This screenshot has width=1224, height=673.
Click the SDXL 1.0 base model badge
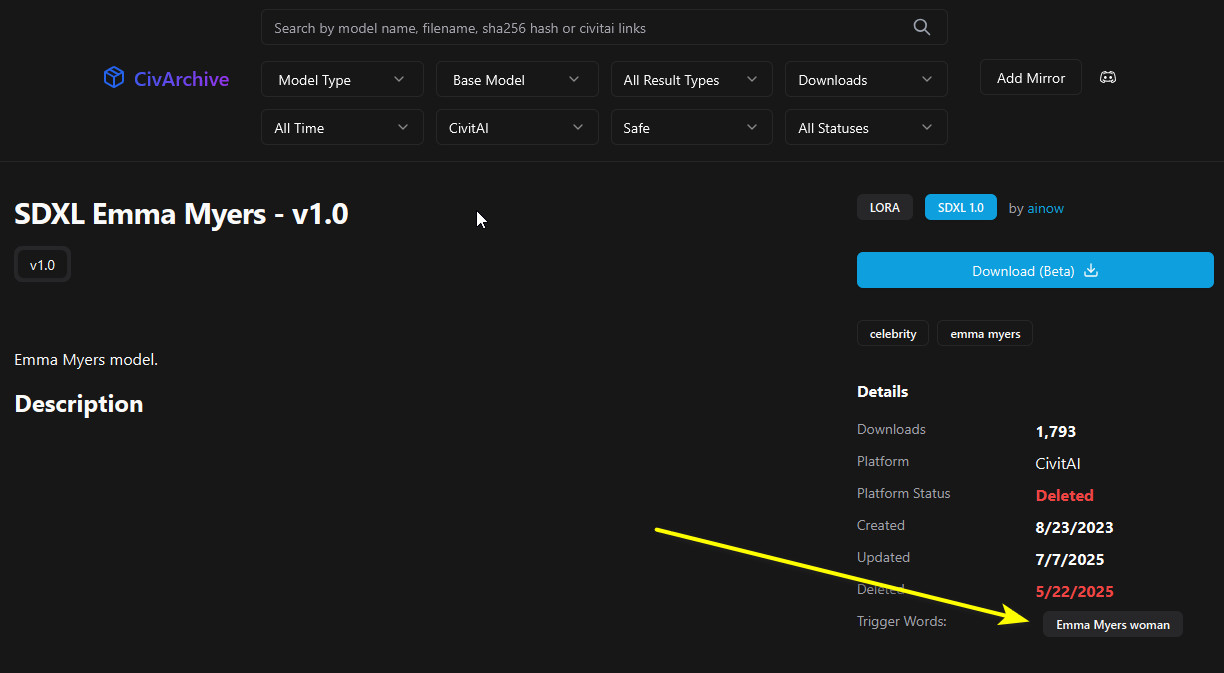click(961, 207)
